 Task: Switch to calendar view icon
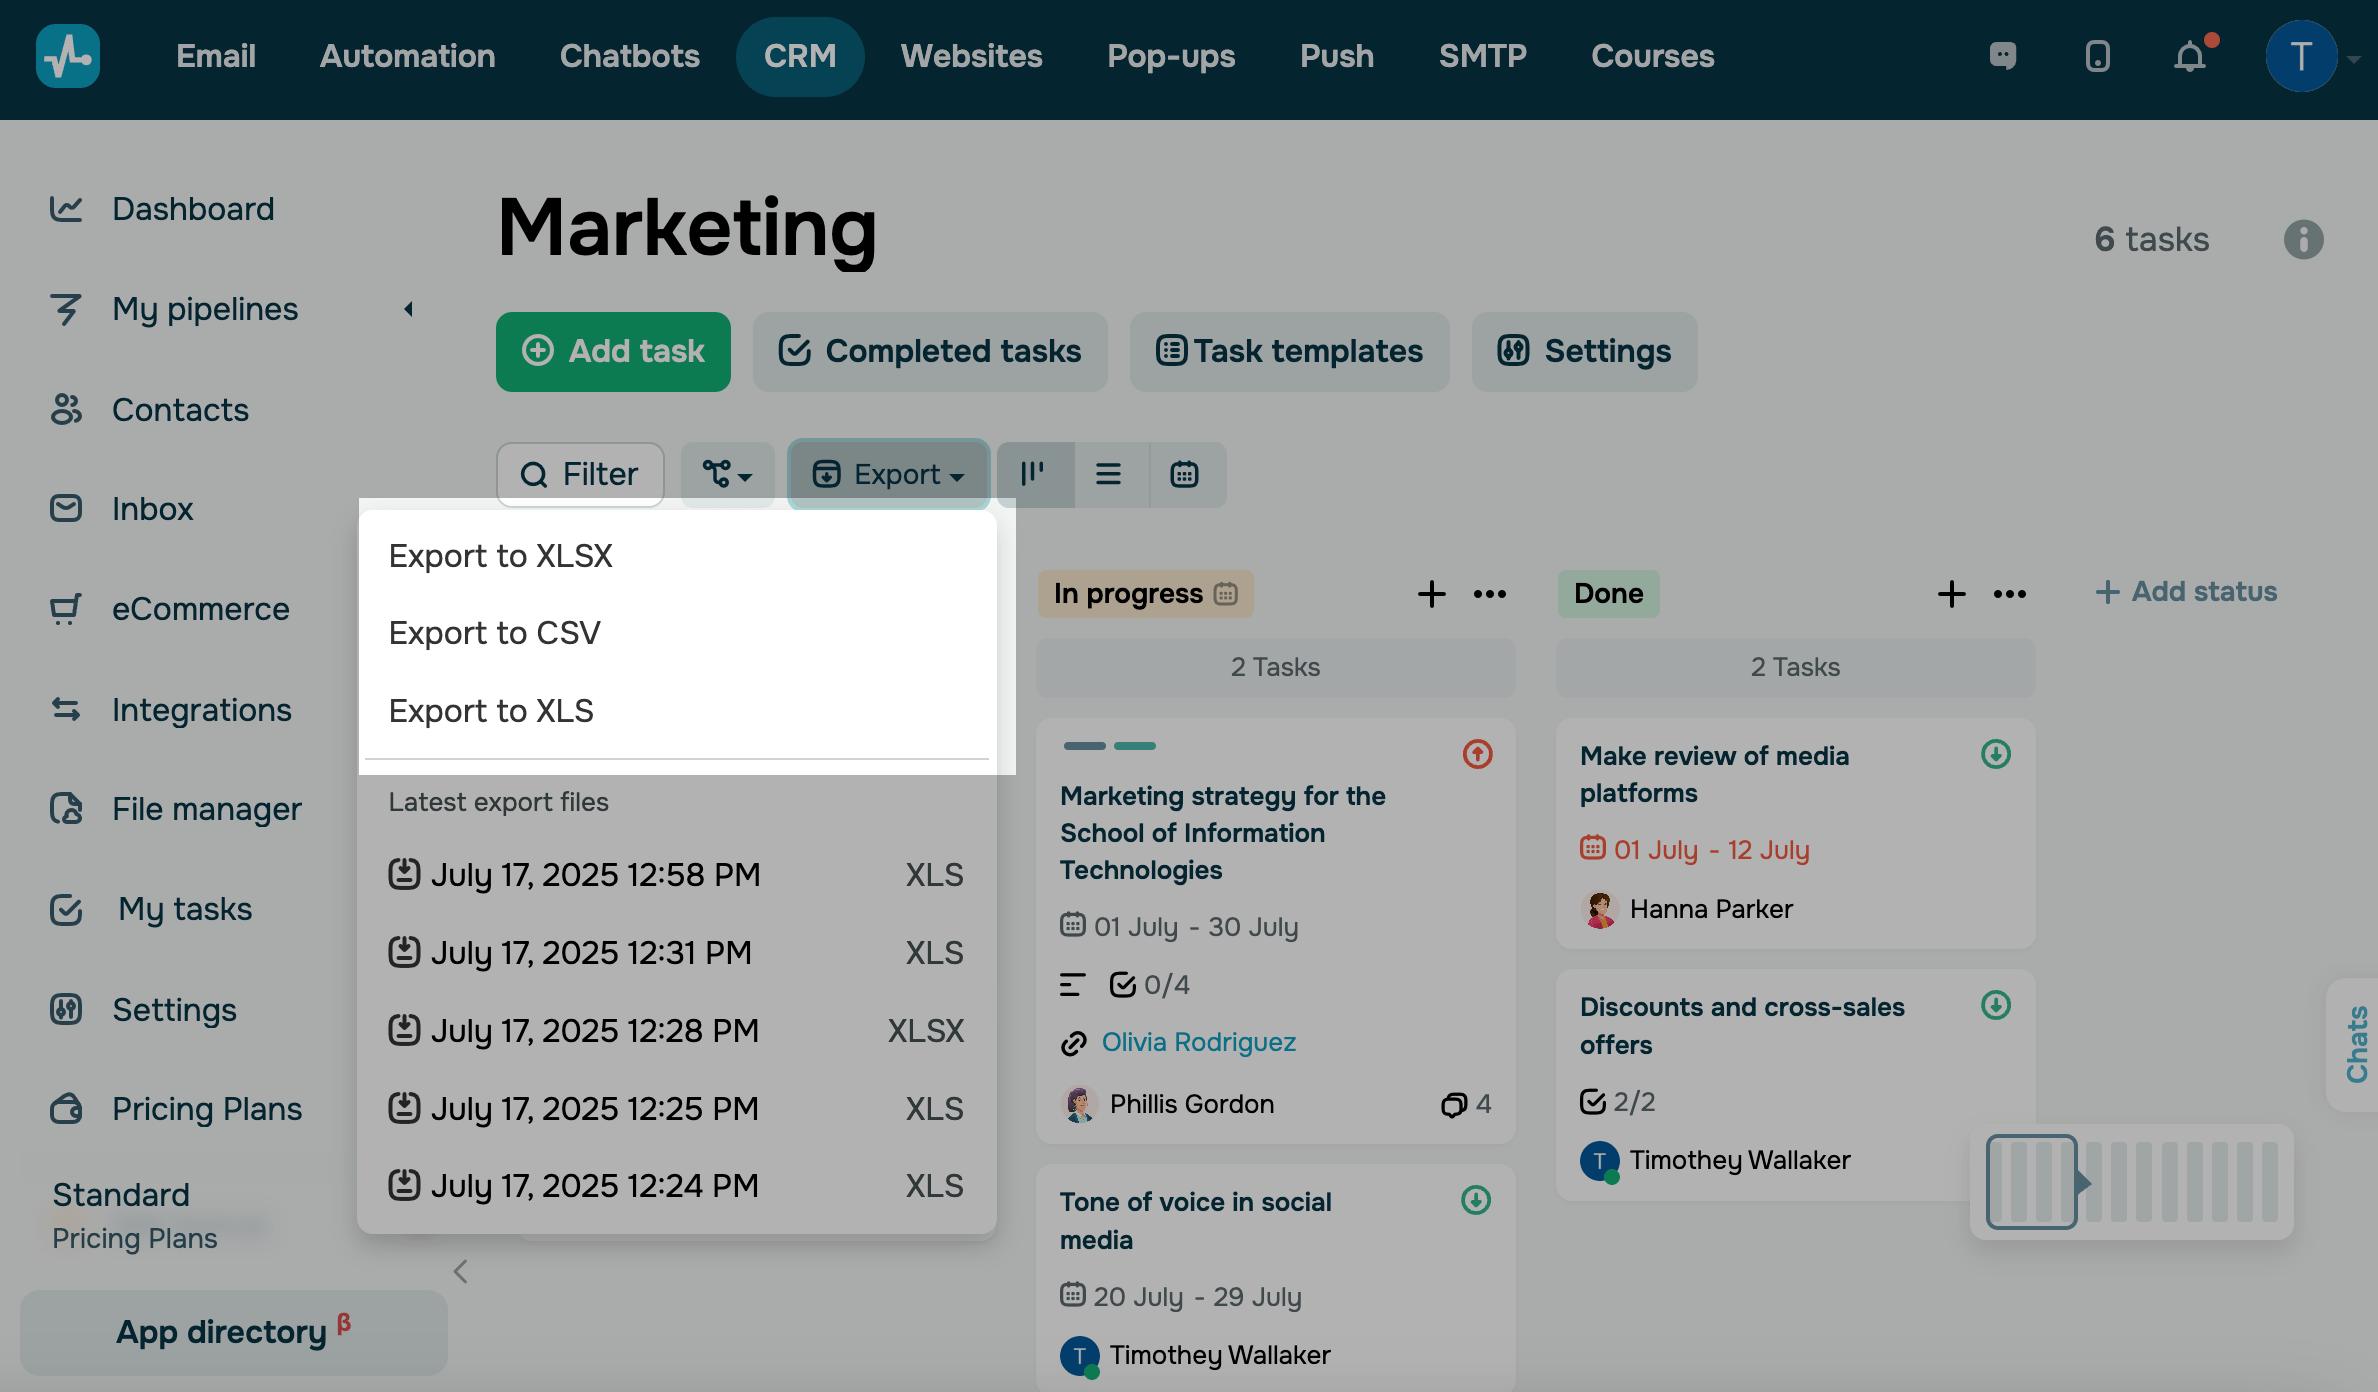(1185, 474)
